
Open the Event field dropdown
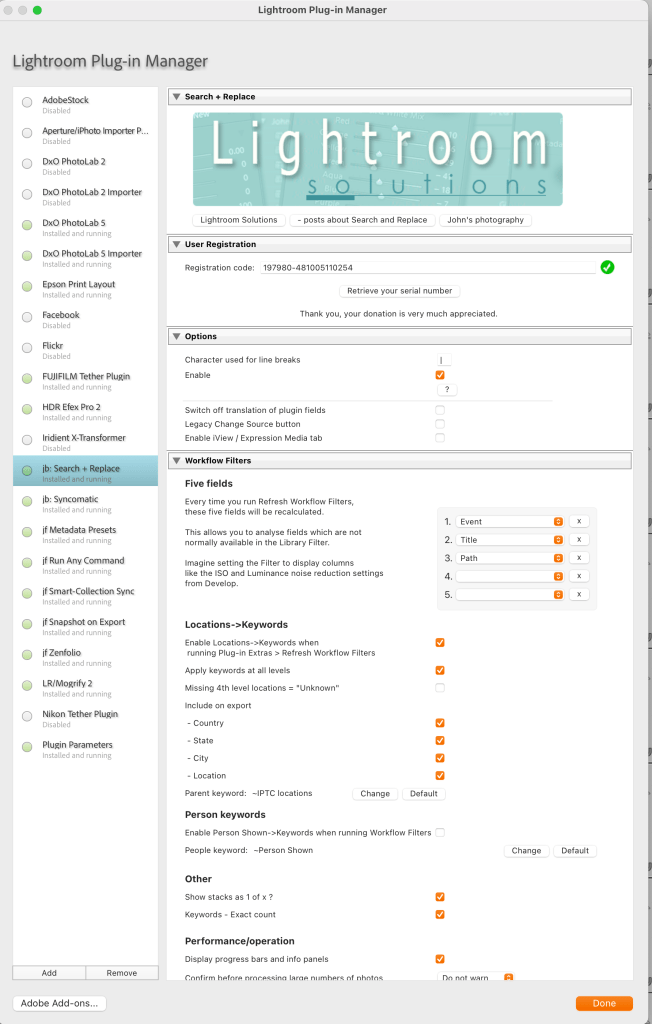click(510, 522)
